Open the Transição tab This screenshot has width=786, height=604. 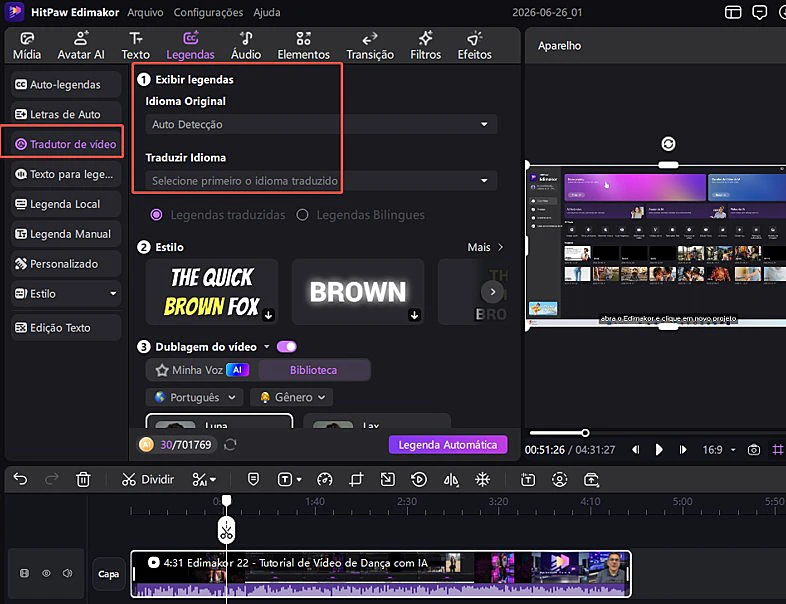click(369, 46)
